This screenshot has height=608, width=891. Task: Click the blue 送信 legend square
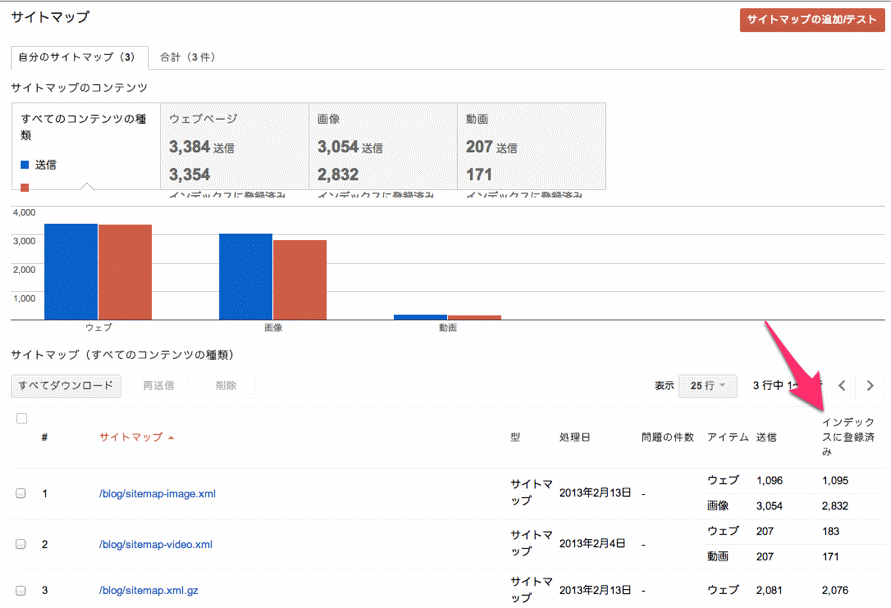point(25,164)
